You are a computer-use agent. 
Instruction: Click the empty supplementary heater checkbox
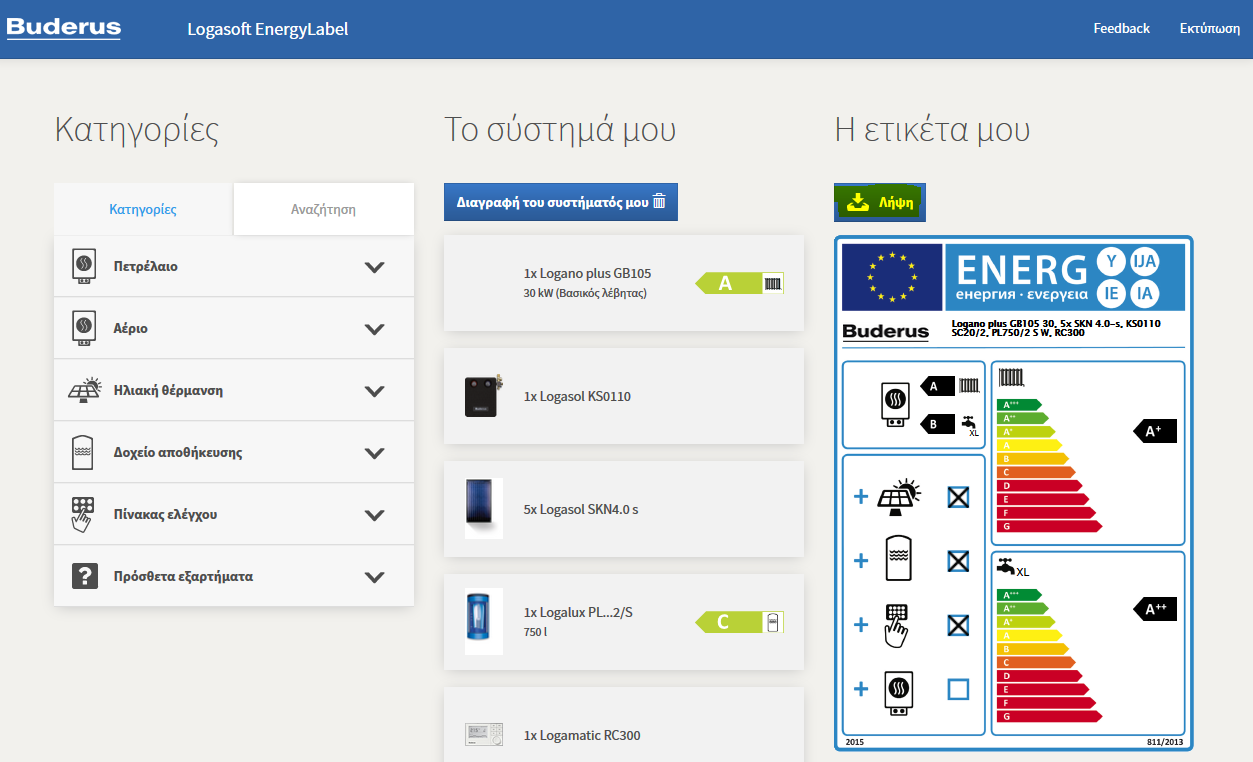(958, 689)
